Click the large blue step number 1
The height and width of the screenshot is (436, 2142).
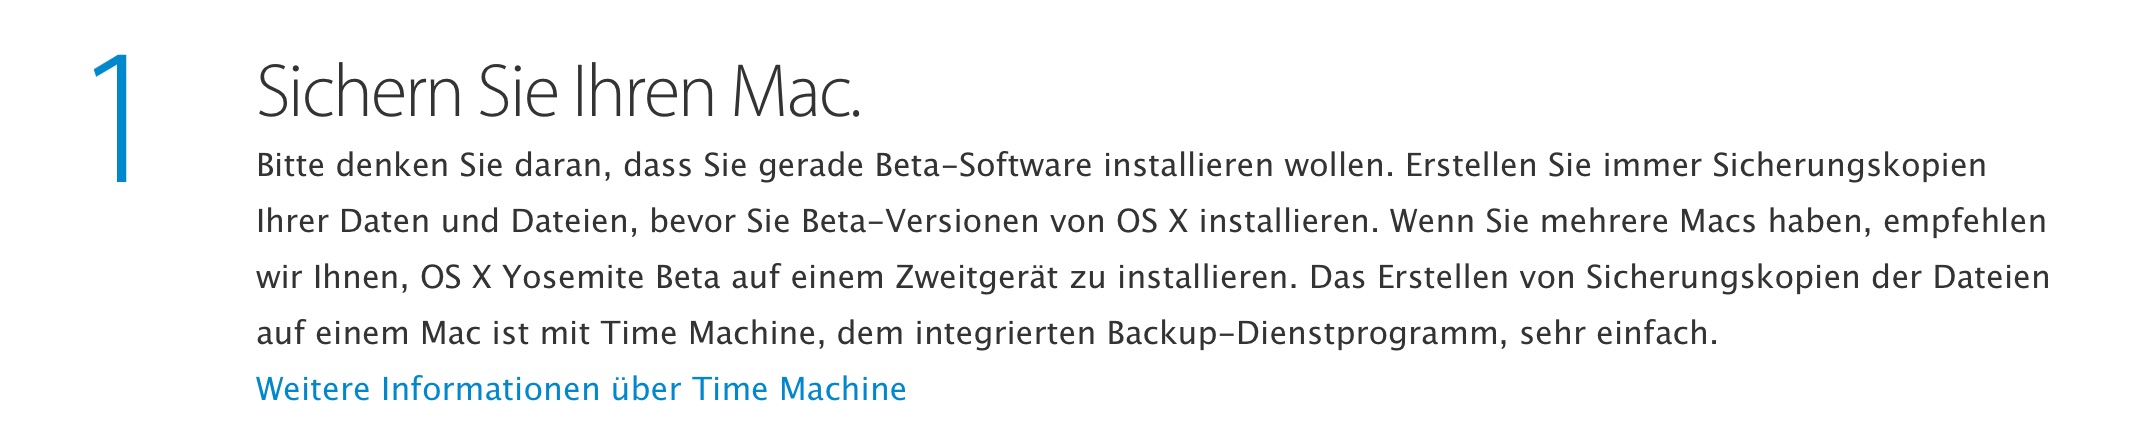point(112,119)
